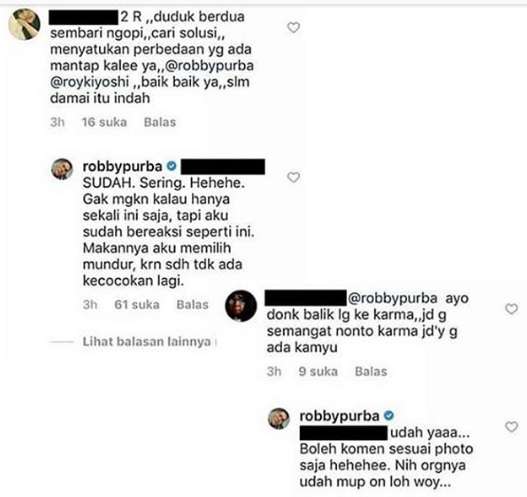Like robbypurba's 'udah yaaa' reply
Image resolution: width=527 pixels, height=497 pixels.
512,427
